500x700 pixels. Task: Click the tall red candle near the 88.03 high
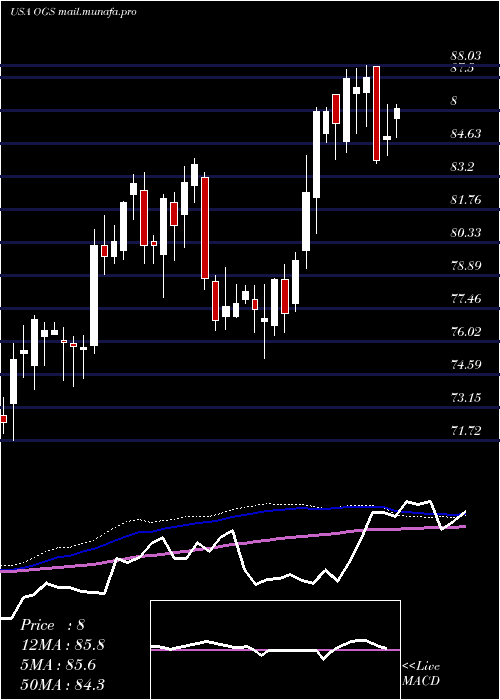(376, 113)
